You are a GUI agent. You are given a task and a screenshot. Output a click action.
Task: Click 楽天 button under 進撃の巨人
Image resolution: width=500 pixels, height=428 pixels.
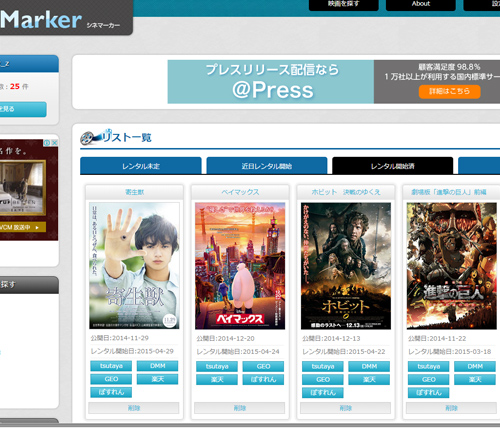click(475, 379)
